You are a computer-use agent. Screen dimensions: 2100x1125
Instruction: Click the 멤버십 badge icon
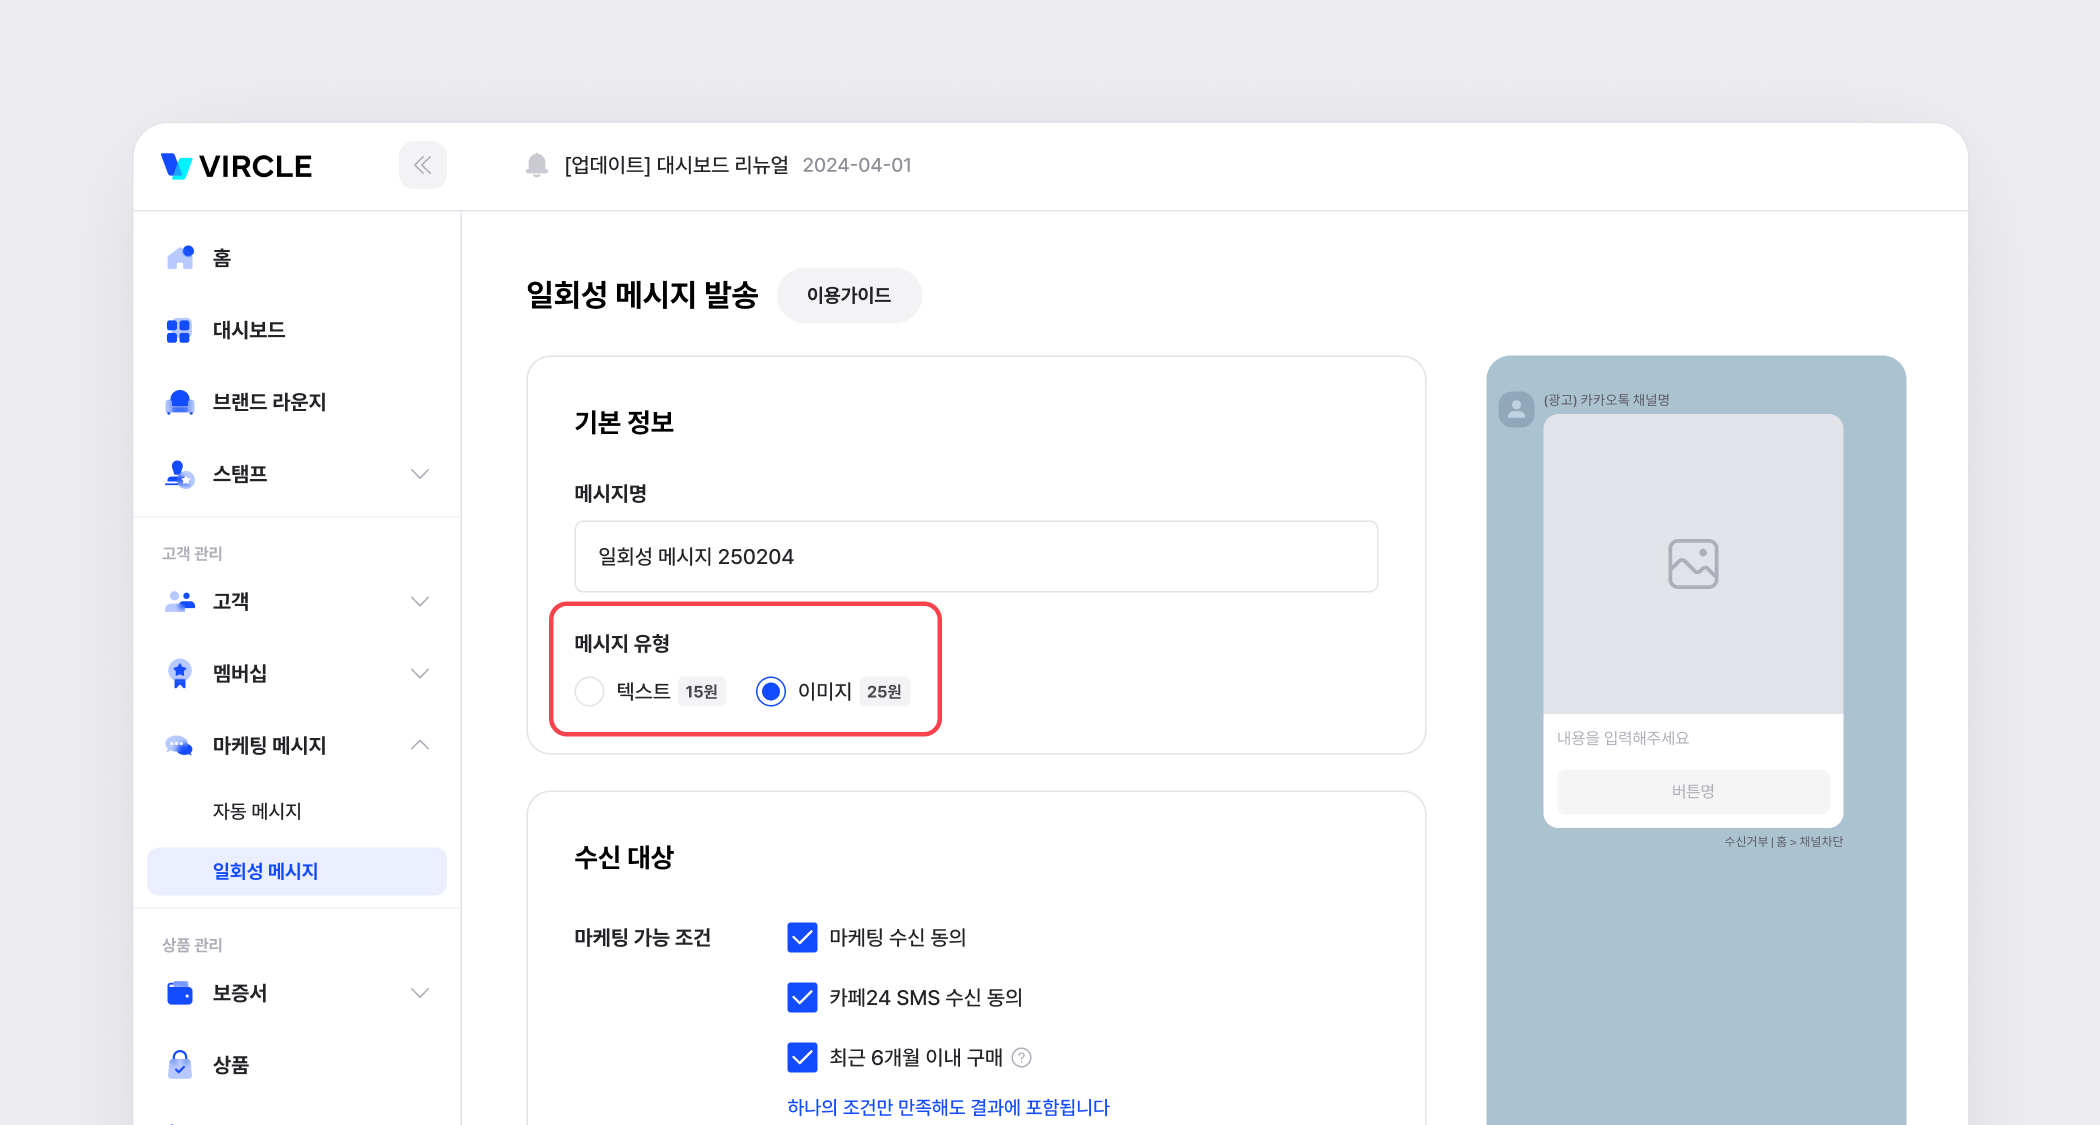(180, 673)
